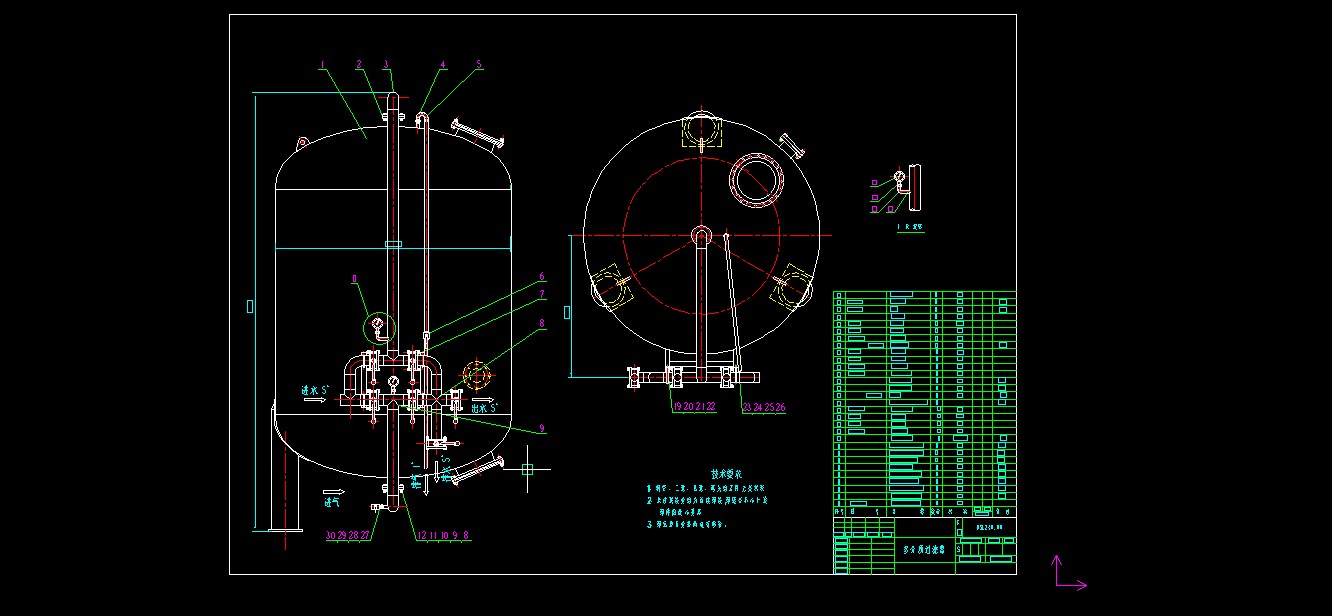The width and height of the screenshot is (1332, 616).
Task: Select callout number 2 above the tank
Action: [358, 65]
